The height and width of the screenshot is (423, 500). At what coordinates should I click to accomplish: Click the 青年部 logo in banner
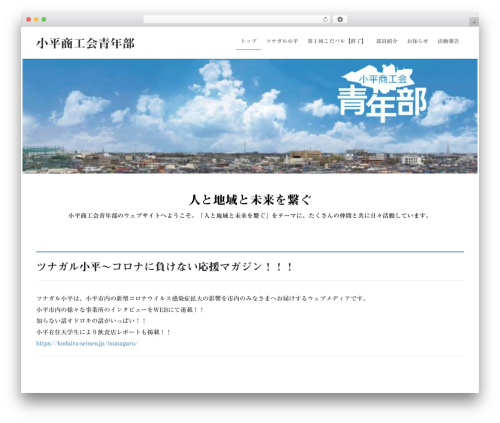[382, 93]
